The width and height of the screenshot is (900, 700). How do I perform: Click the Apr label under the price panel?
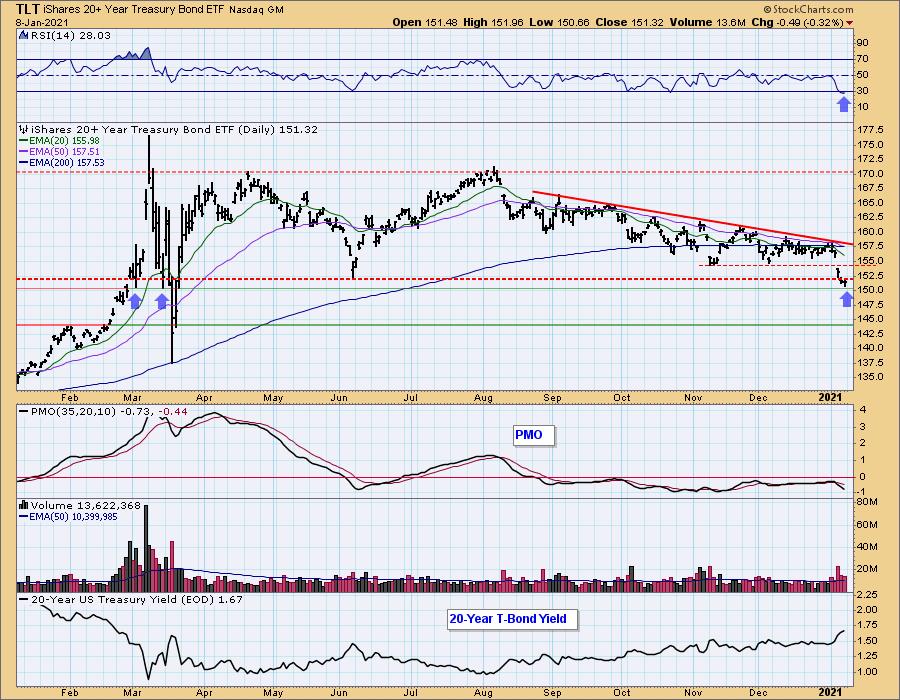(204, 398)
